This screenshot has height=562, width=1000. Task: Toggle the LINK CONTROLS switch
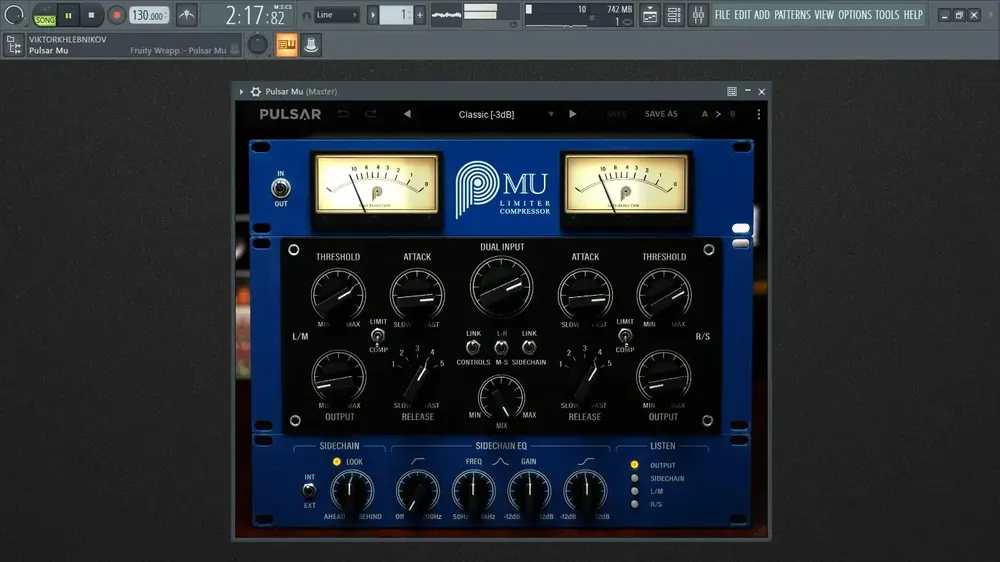pos(473,348)
